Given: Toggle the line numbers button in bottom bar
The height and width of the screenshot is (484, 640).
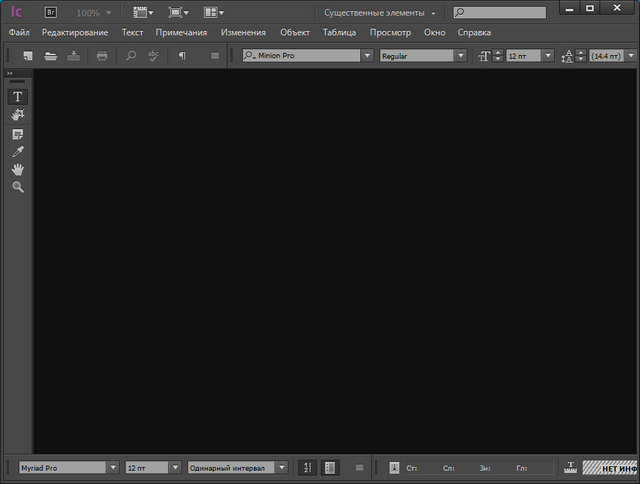Looking at the screenshot, I should click(307, 467).
